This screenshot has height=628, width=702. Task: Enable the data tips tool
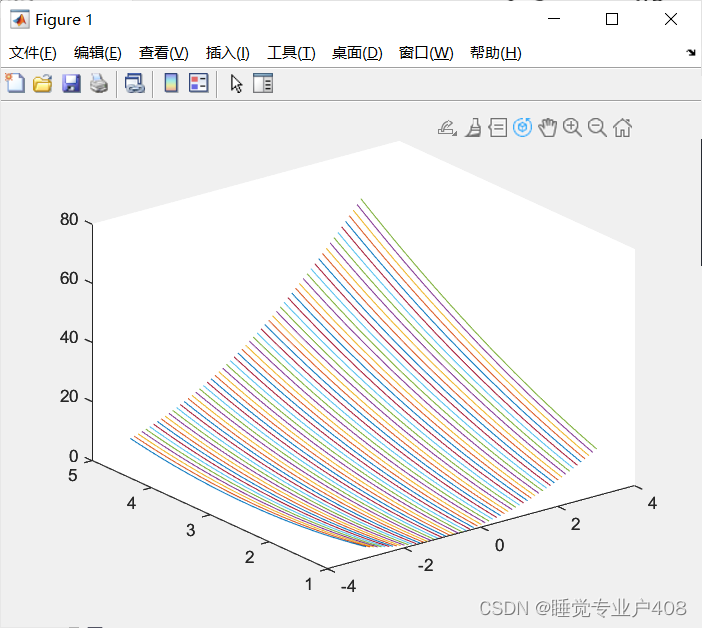(x=498, y=128)
